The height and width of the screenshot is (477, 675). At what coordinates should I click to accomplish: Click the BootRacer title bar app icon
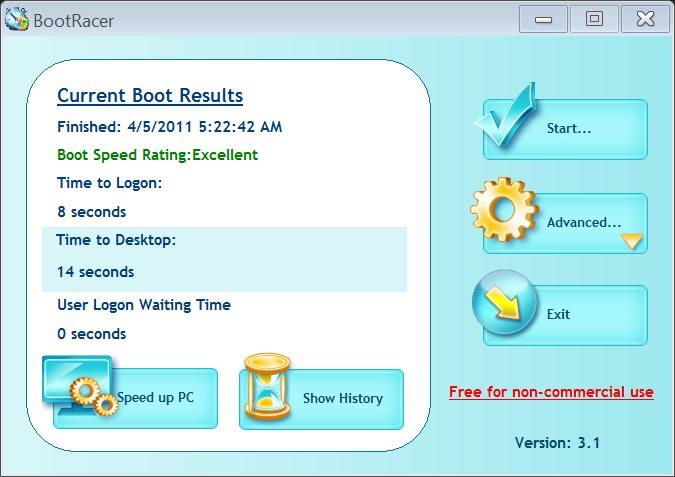coord(16,19)
